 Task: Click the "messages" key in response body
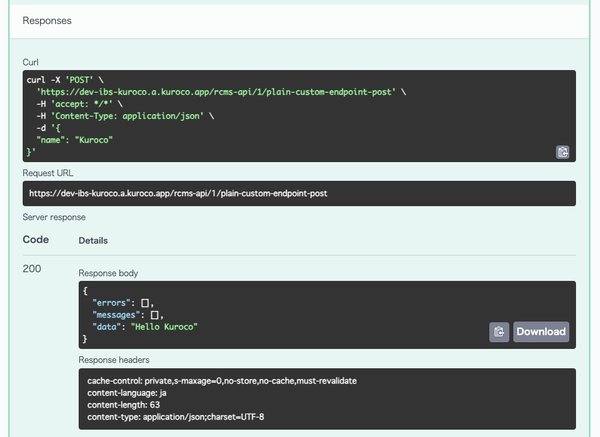point(116,315)
